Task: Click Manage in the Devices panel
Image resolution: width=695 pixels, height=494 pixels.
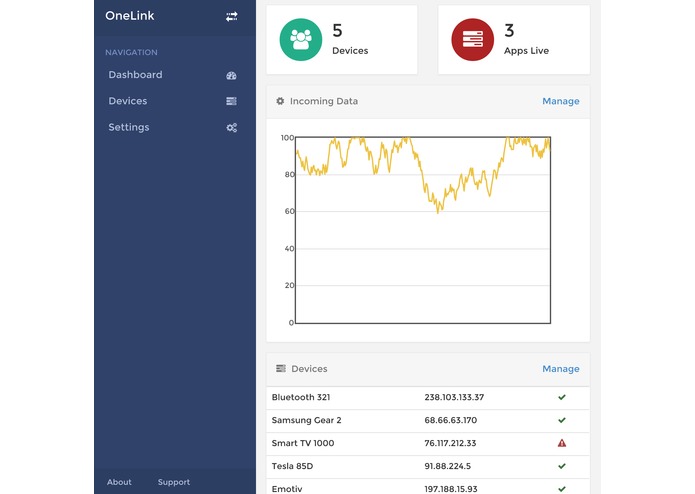Action: pyautogui.click(x=561, y=369)
